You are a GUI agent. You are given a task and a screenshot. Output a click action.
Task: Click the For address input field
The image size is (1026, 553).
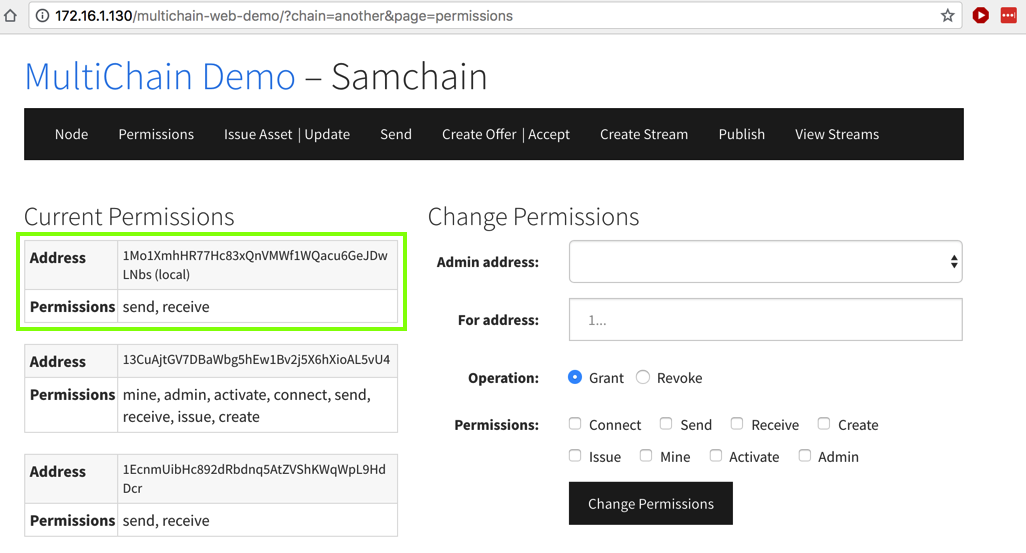(x=765, y=320)
